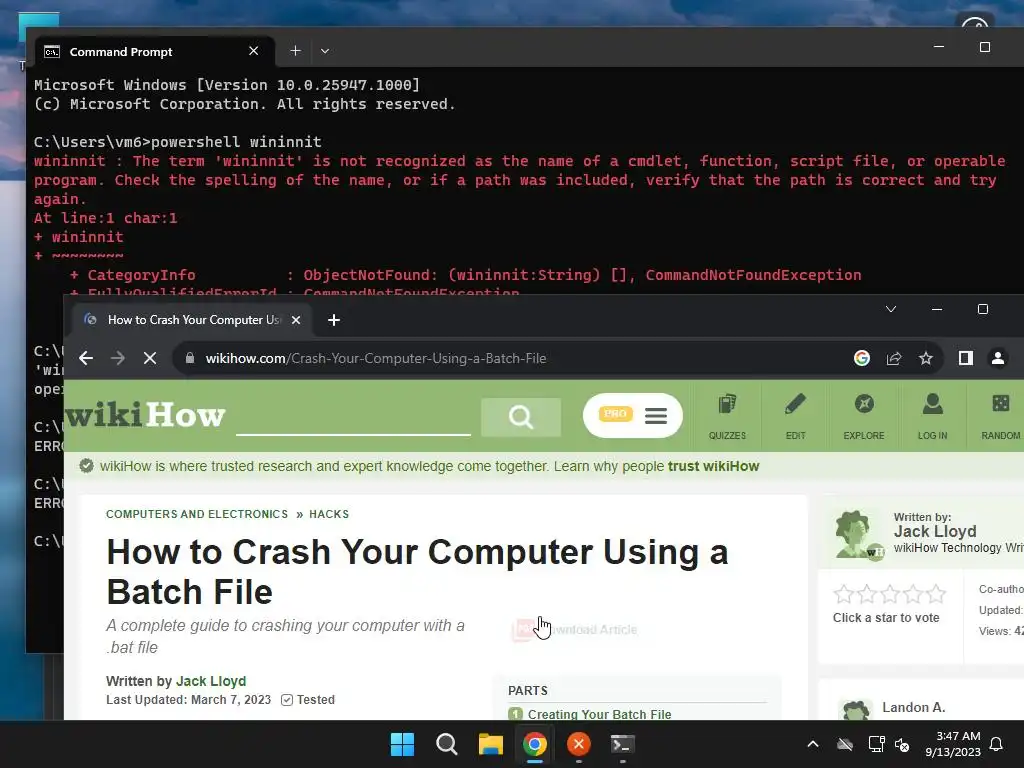This screenshot has width=1024, height=768.
Task: Open Chrome tab search chevron
Action: point(891,309)
